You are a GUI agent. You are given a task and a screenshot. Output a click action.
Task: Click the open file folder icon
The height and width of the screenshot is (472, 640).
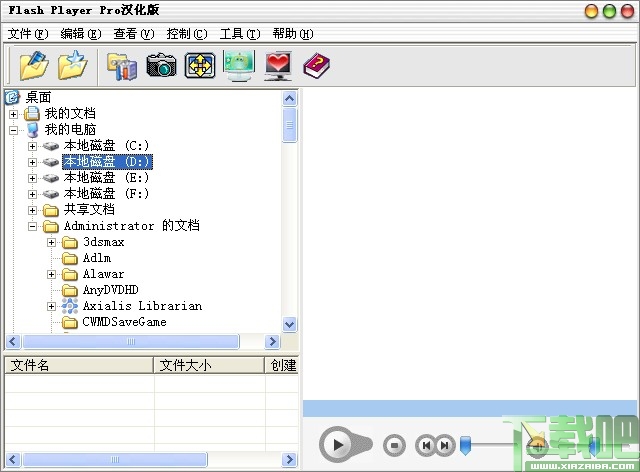34,65
